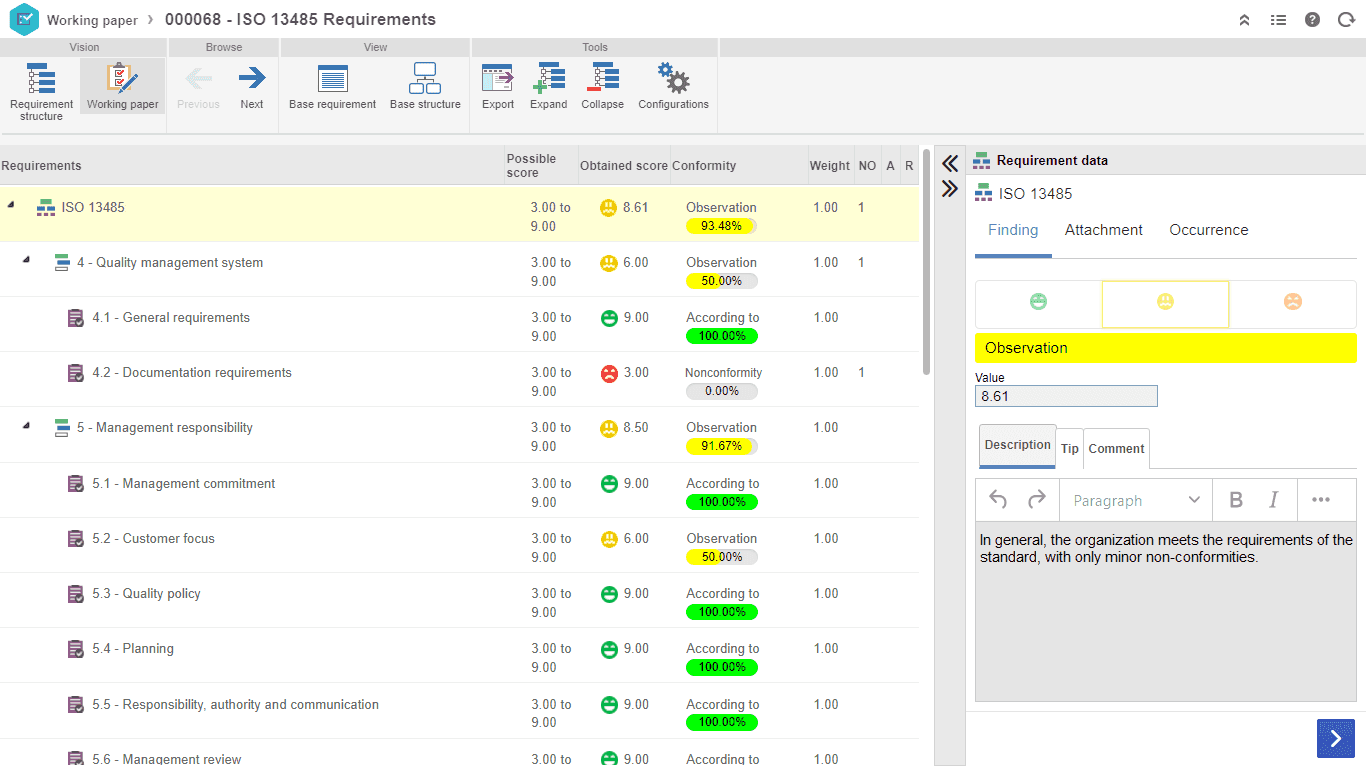The width and height of the screenshot is (1366, 768).
Task: Select the 4.2 - Documentation requirements row
Action: (459, 379)
